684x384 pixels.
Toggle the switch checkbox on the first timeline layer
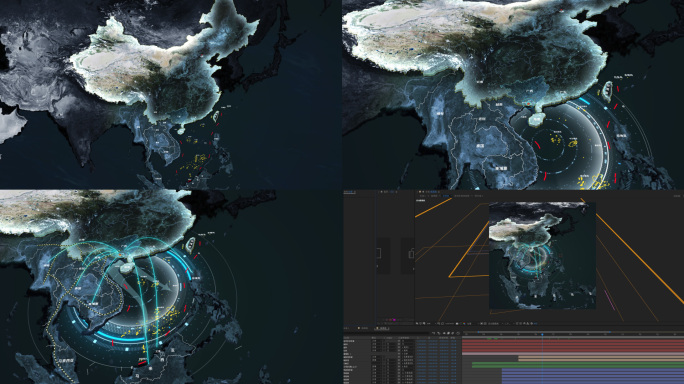[399, 341]
